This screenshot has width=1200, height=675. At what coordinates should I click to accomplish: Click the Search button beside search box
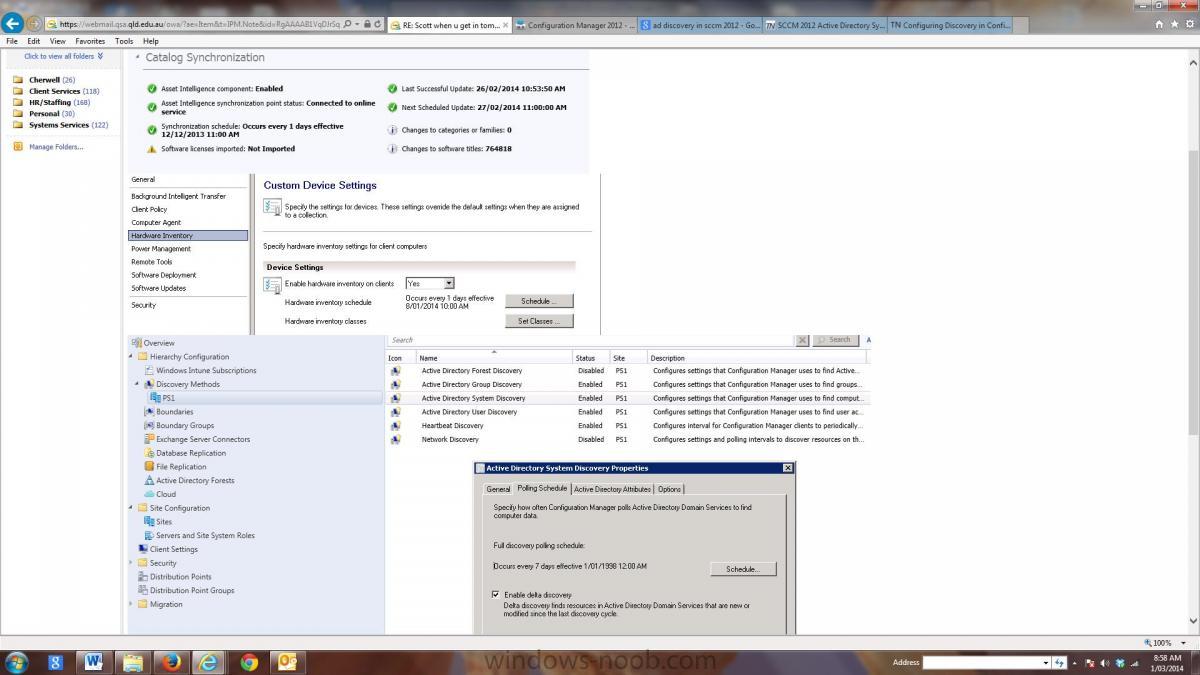click(x=835, y=340)
